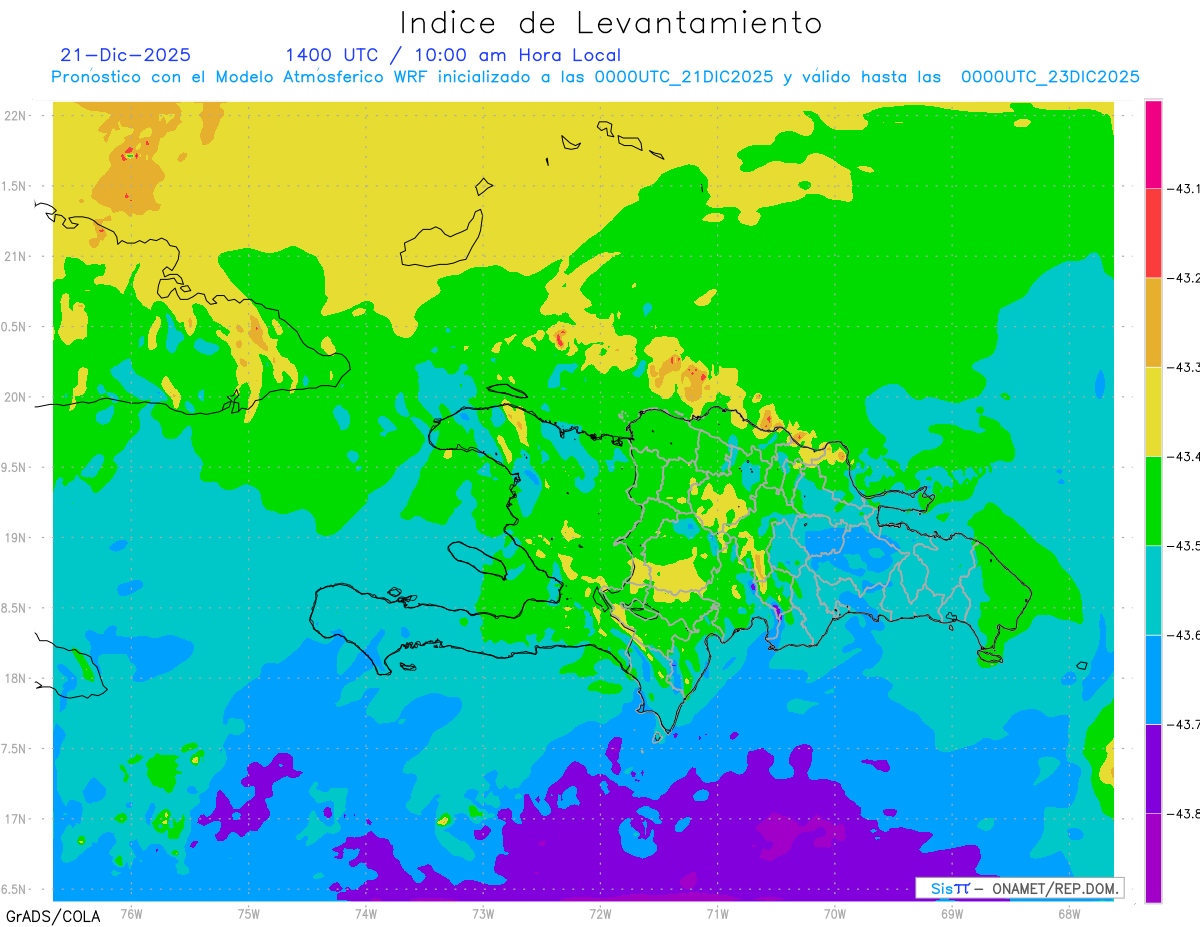Click the 68W longitude label

(x=1069, y=913)
